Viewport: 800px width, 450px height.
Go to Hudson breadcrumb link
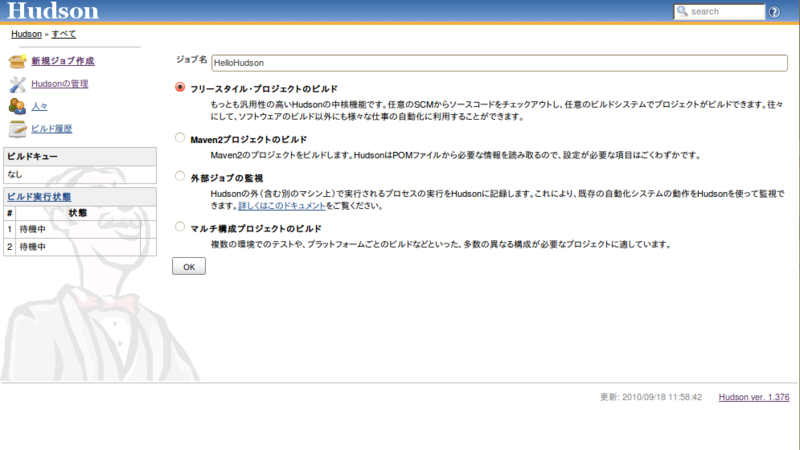click(26, 34)
